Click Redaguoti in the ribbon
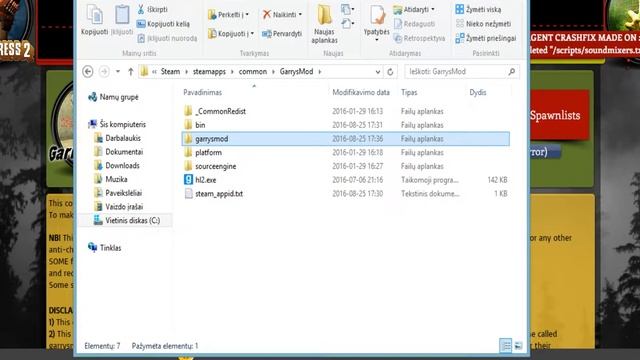 pyautogui.click(x=414, y=24)
